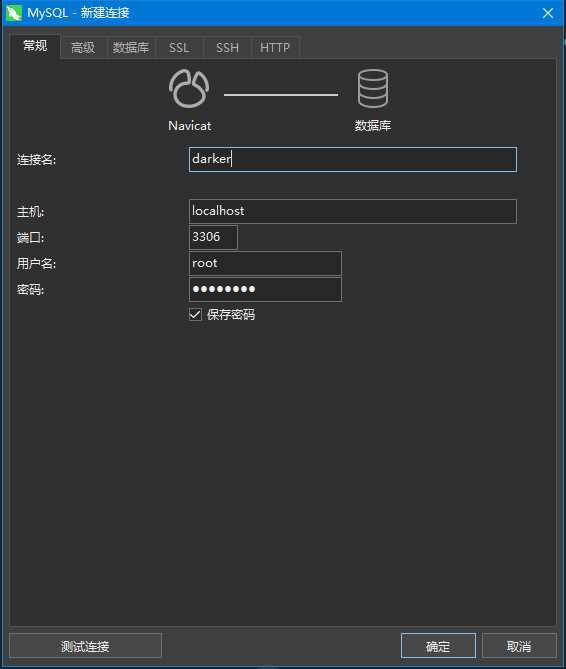The width and height of the screenshot is (566, 669).
Task: Toggle the 保存密码 checkbox
Action: click(x=195, y=314)
